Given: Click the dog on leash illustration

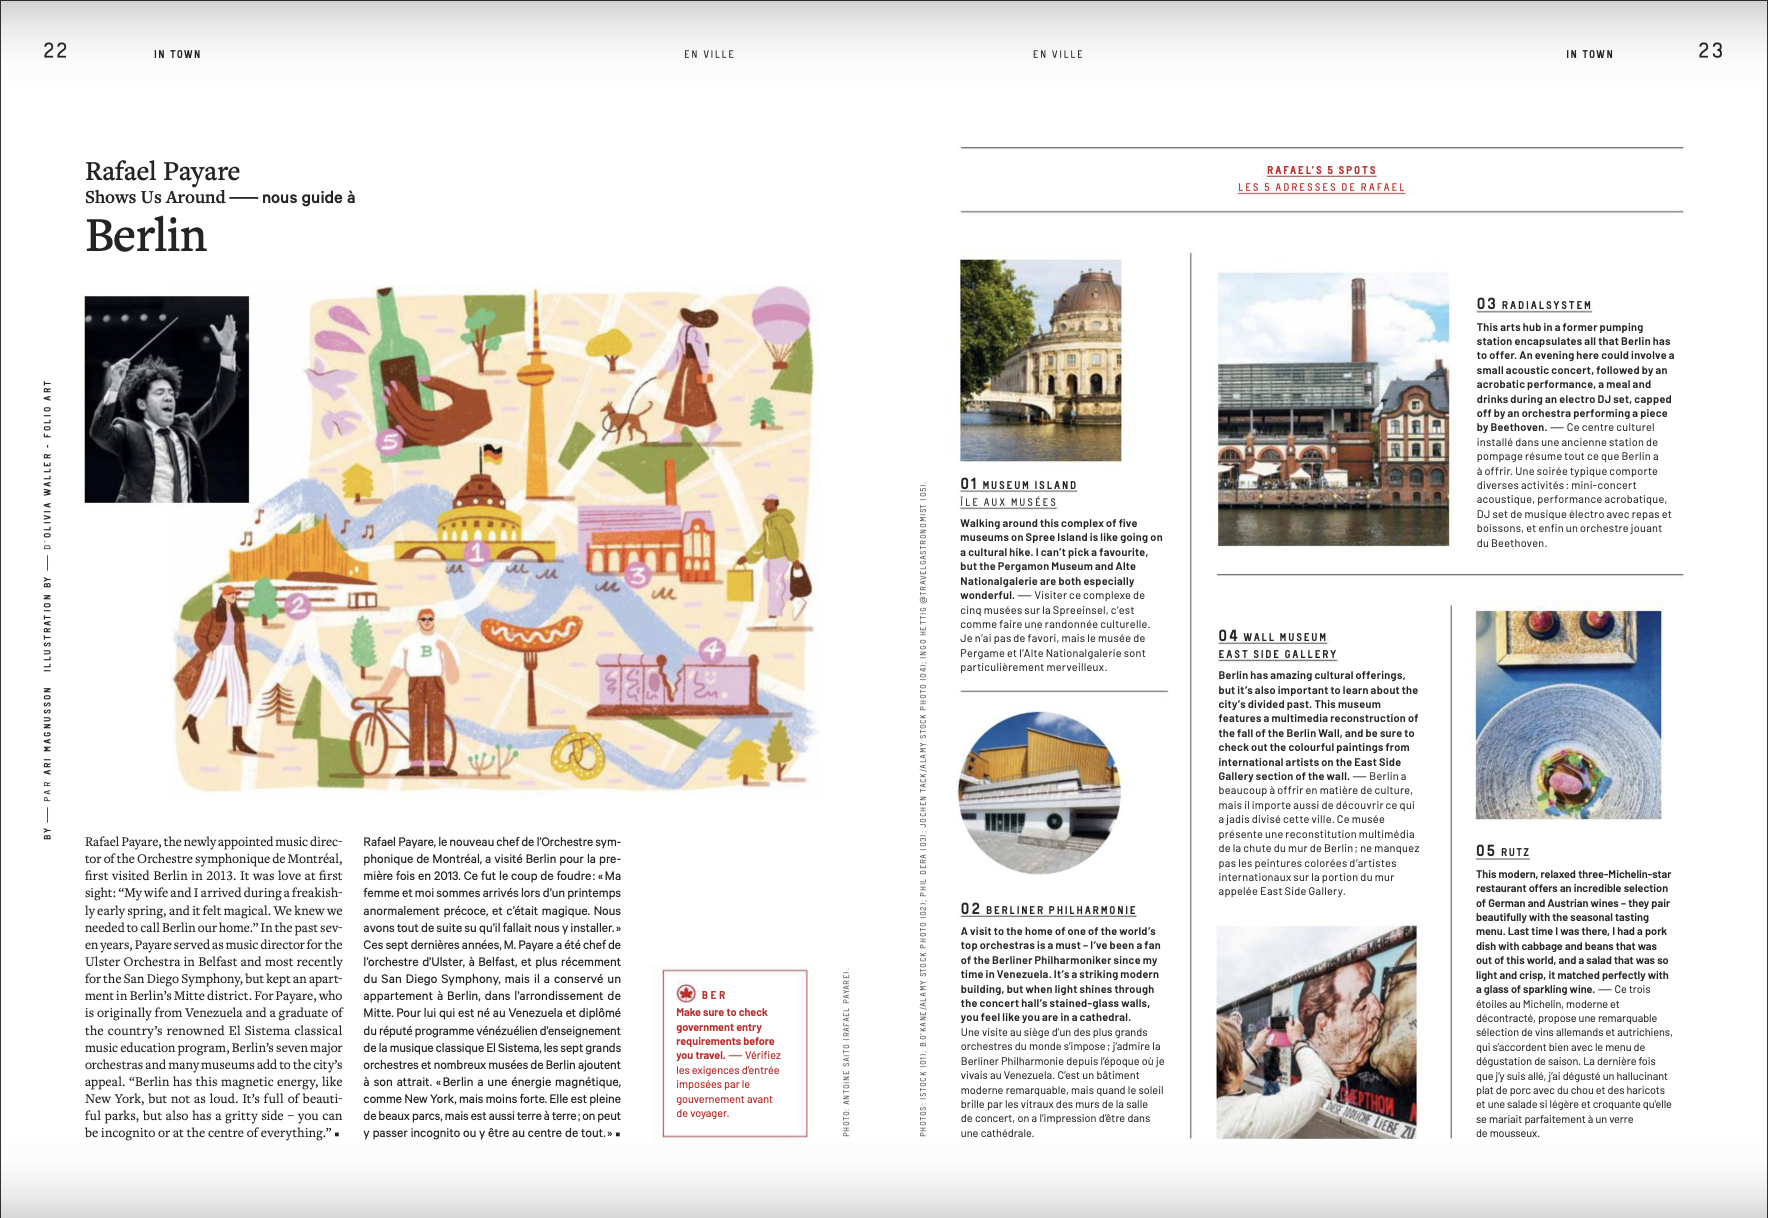Looking at the screenshot, I should [625, 420].
